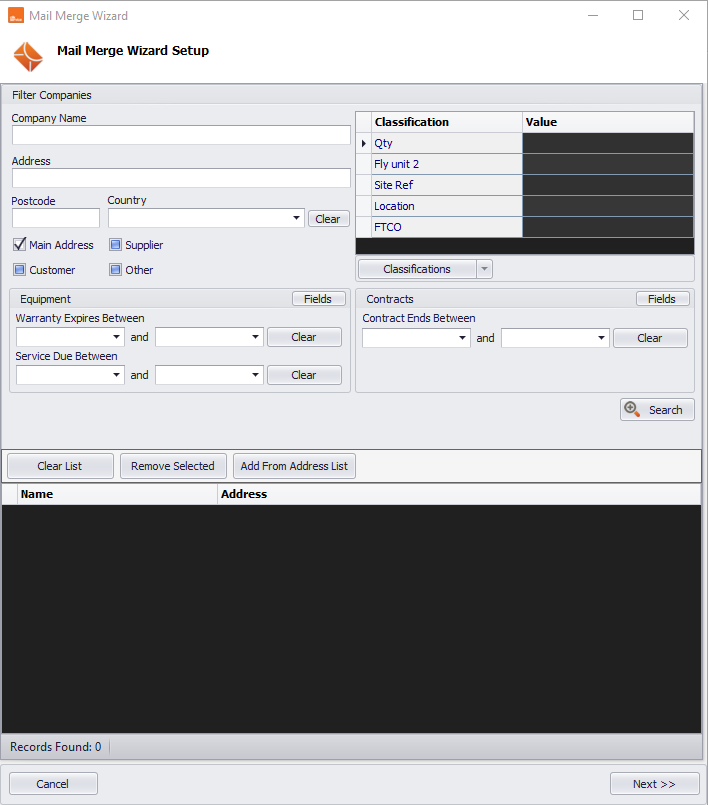Focus the Company Name input field
This screenshot has height=805, width=708.
point(181,135)
